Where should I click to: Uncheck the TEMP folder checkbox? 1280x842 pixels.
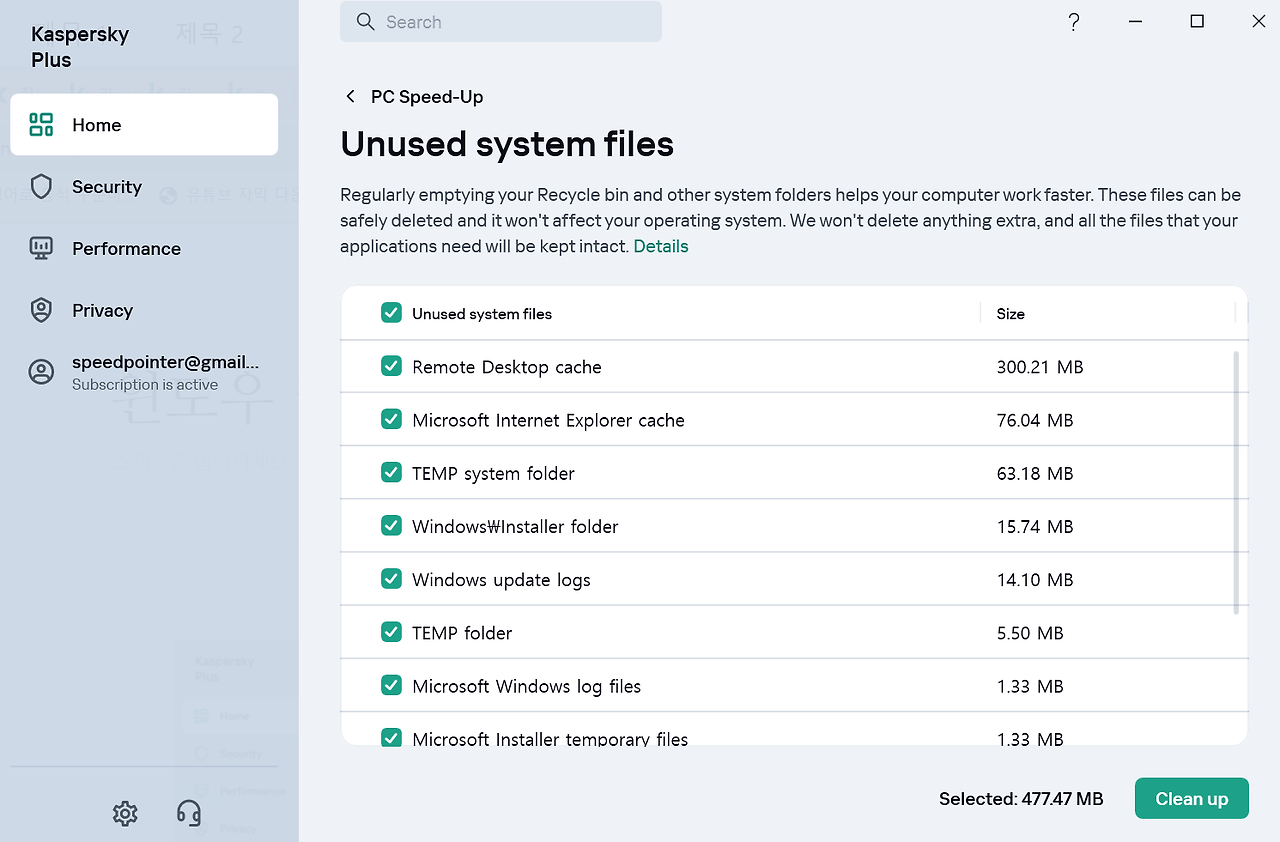(x=391, y=632)
